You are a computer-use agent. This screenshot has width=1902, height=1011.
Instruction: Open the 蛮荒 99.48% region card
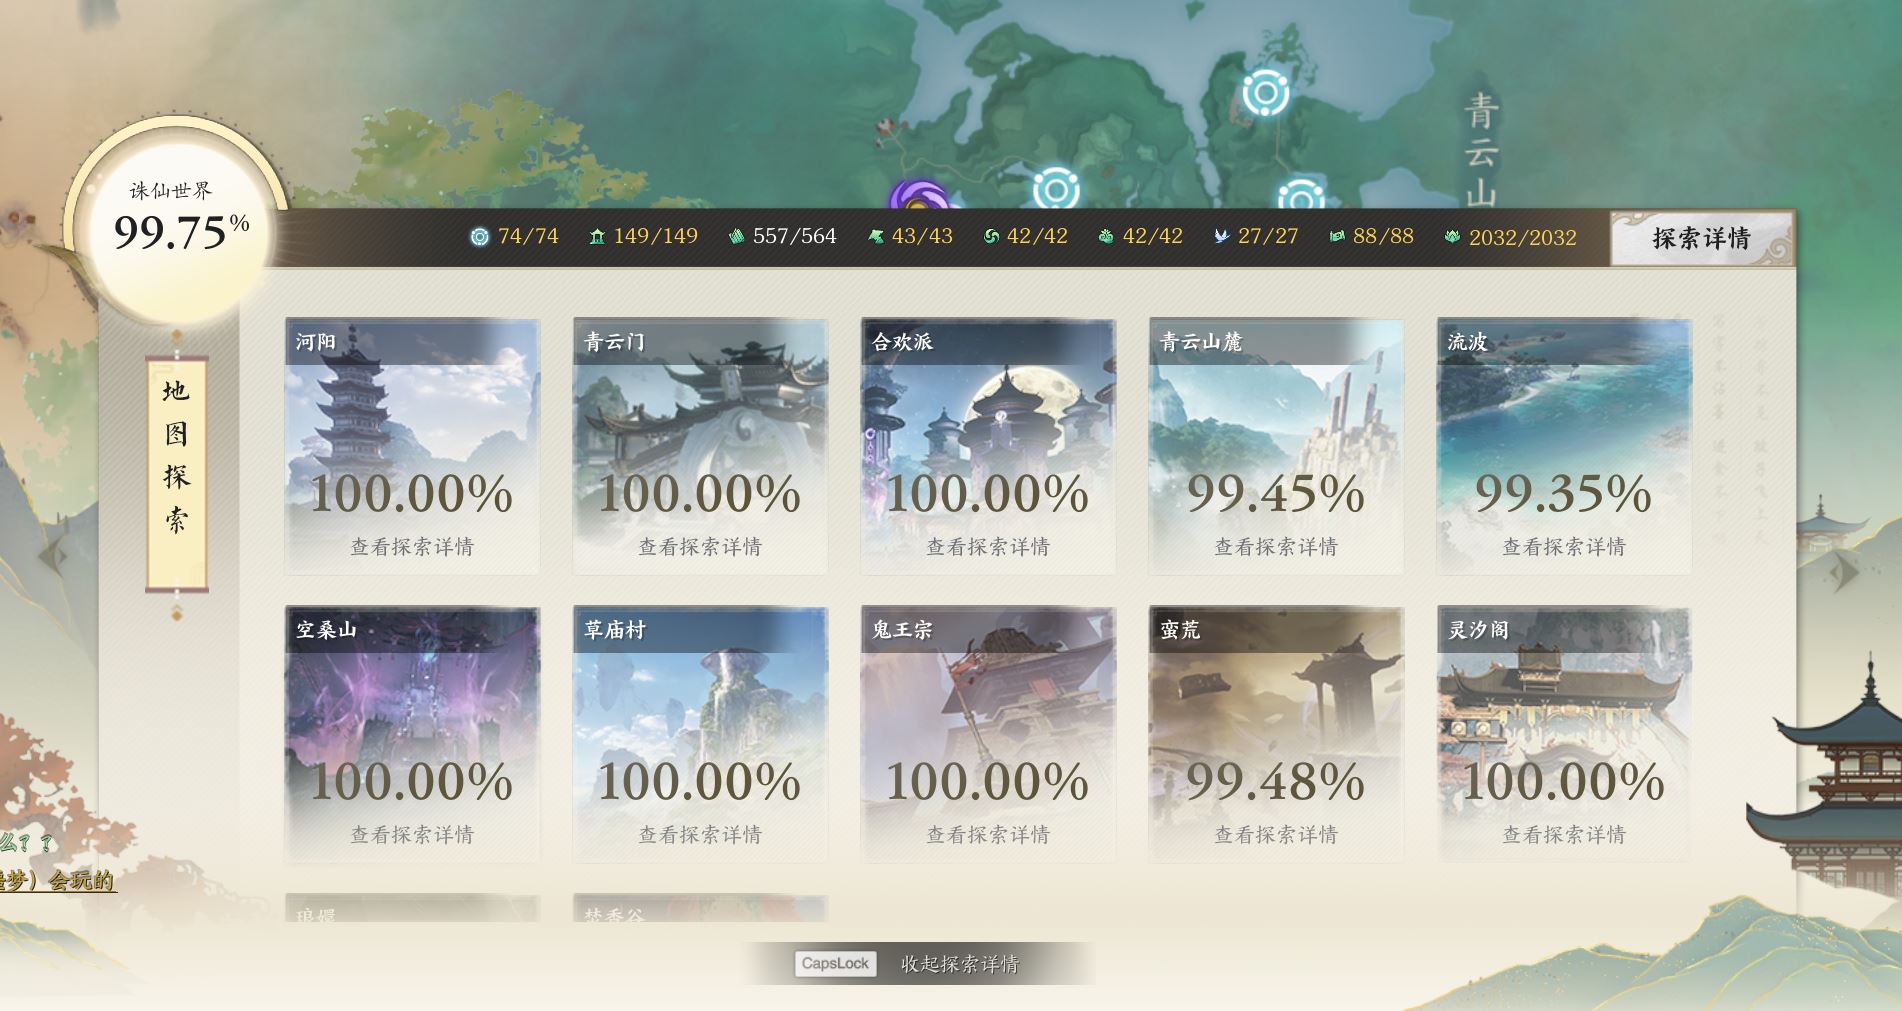1276,734
